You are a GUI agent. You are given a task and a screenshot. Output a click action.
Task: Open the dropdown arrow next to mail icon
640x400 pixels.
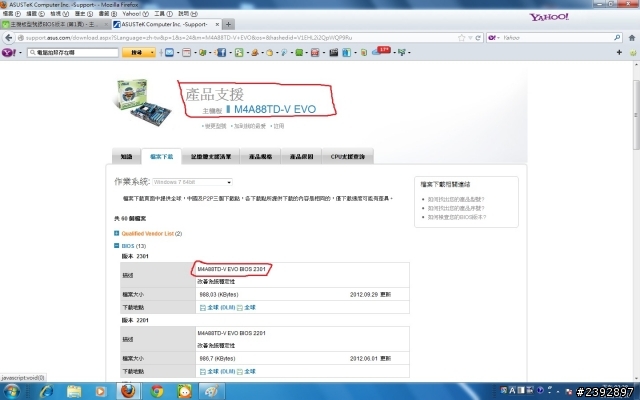pyautogui.click(x=178, y=53)
